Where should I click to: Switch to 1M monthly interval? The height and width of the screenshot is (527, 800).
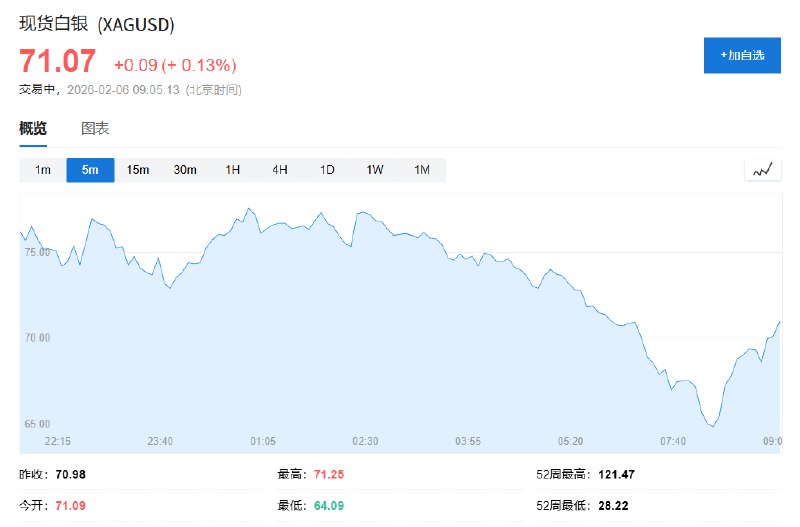pyautogui.click(x=422, y=170)
